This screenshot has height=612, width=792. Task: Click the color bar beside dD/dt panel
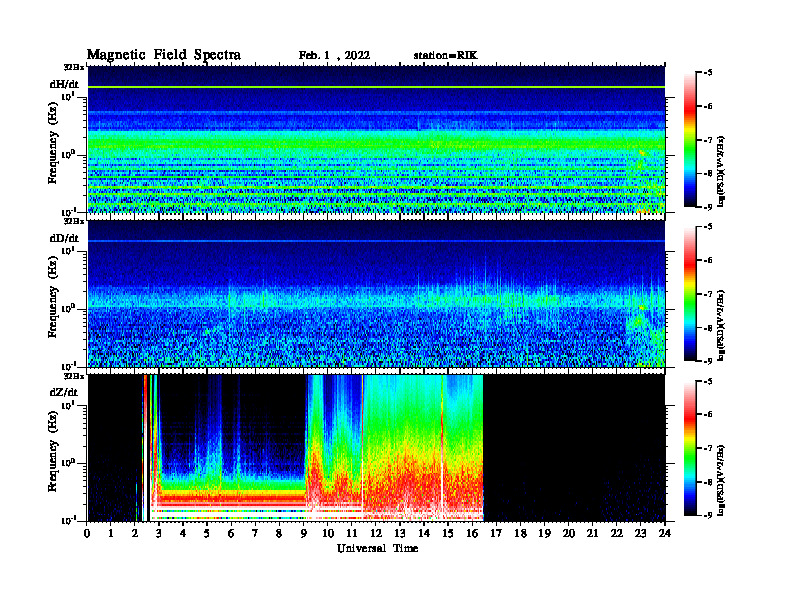tap(690, 294)
